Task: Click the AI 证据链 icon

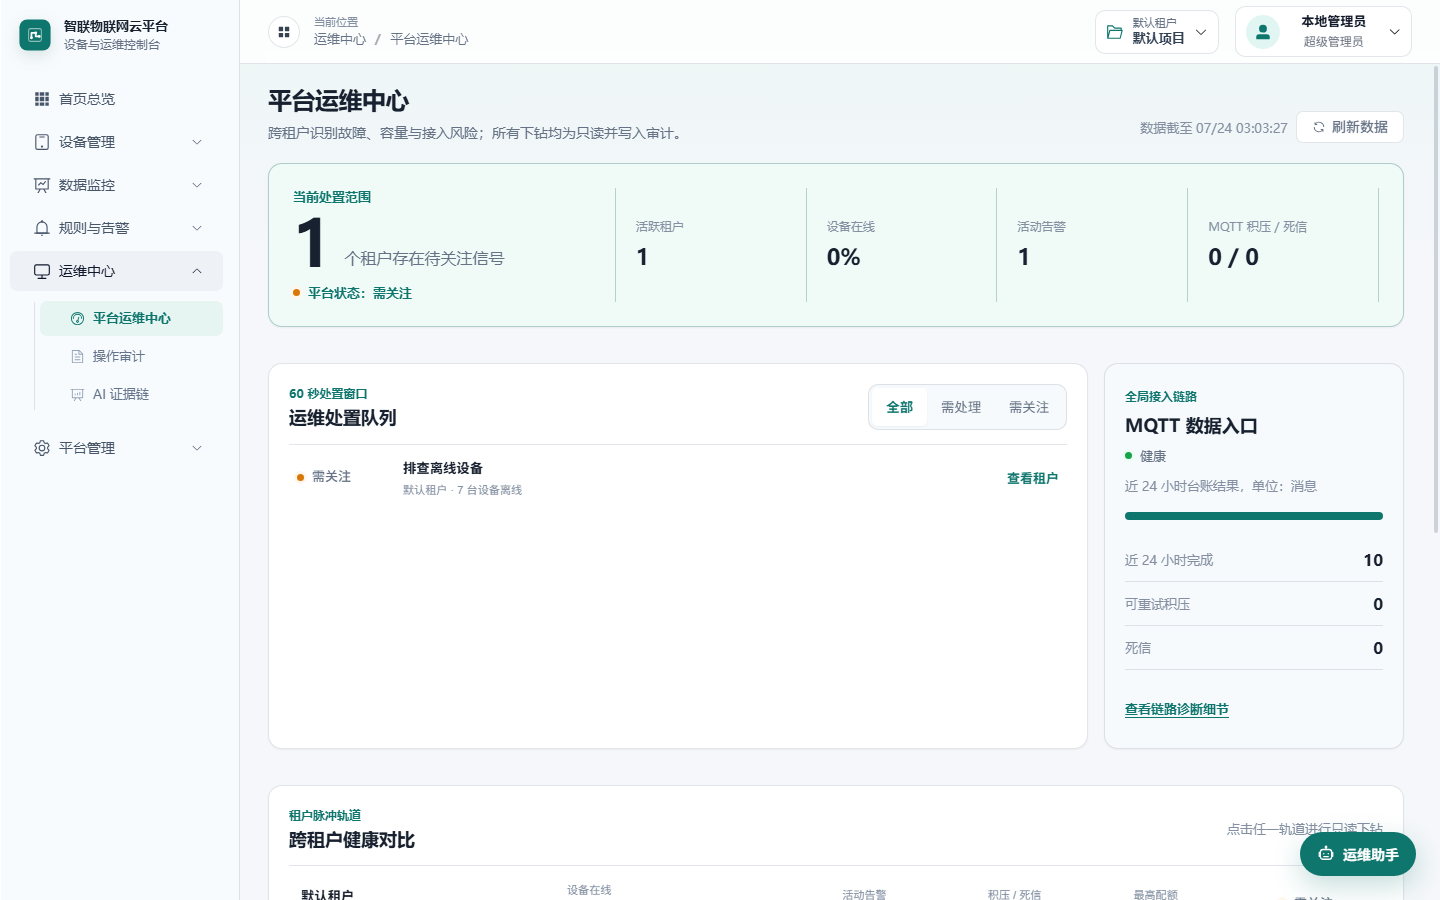Action: (77, 395)
